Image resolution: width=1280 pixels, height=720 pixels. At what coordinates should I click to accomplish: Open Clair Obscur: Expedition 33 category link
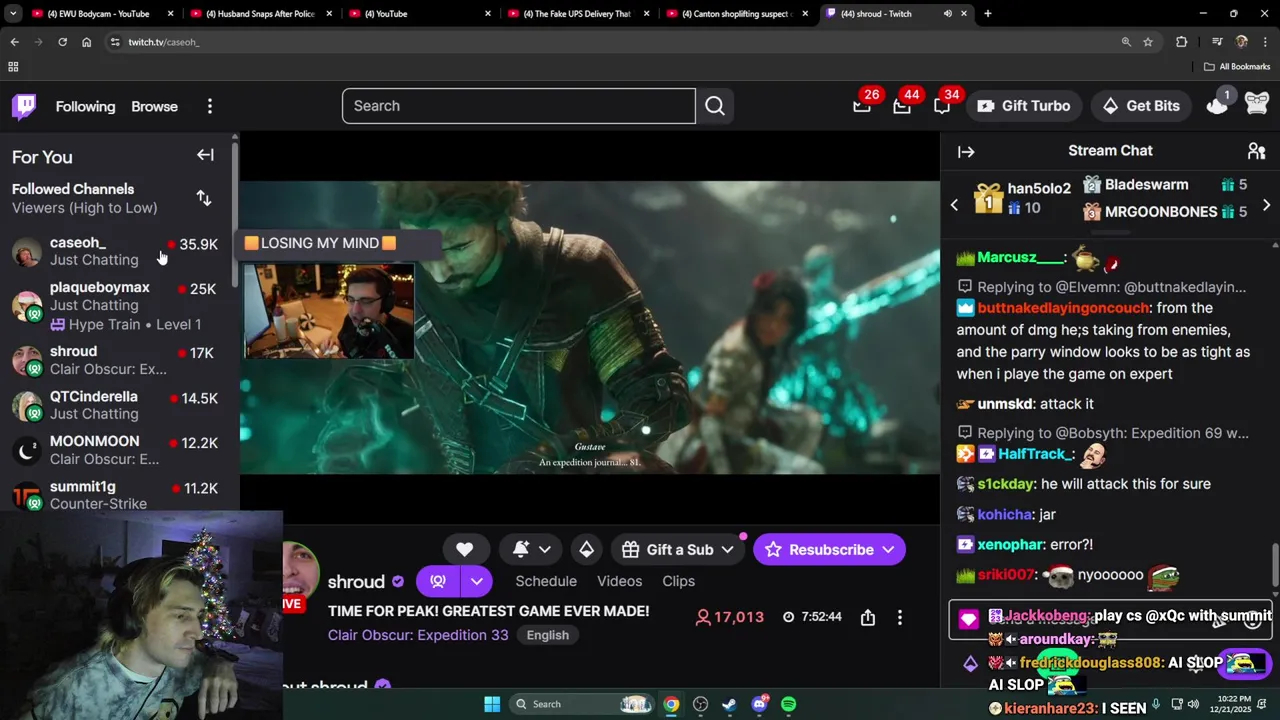click(x=418, y=635)
